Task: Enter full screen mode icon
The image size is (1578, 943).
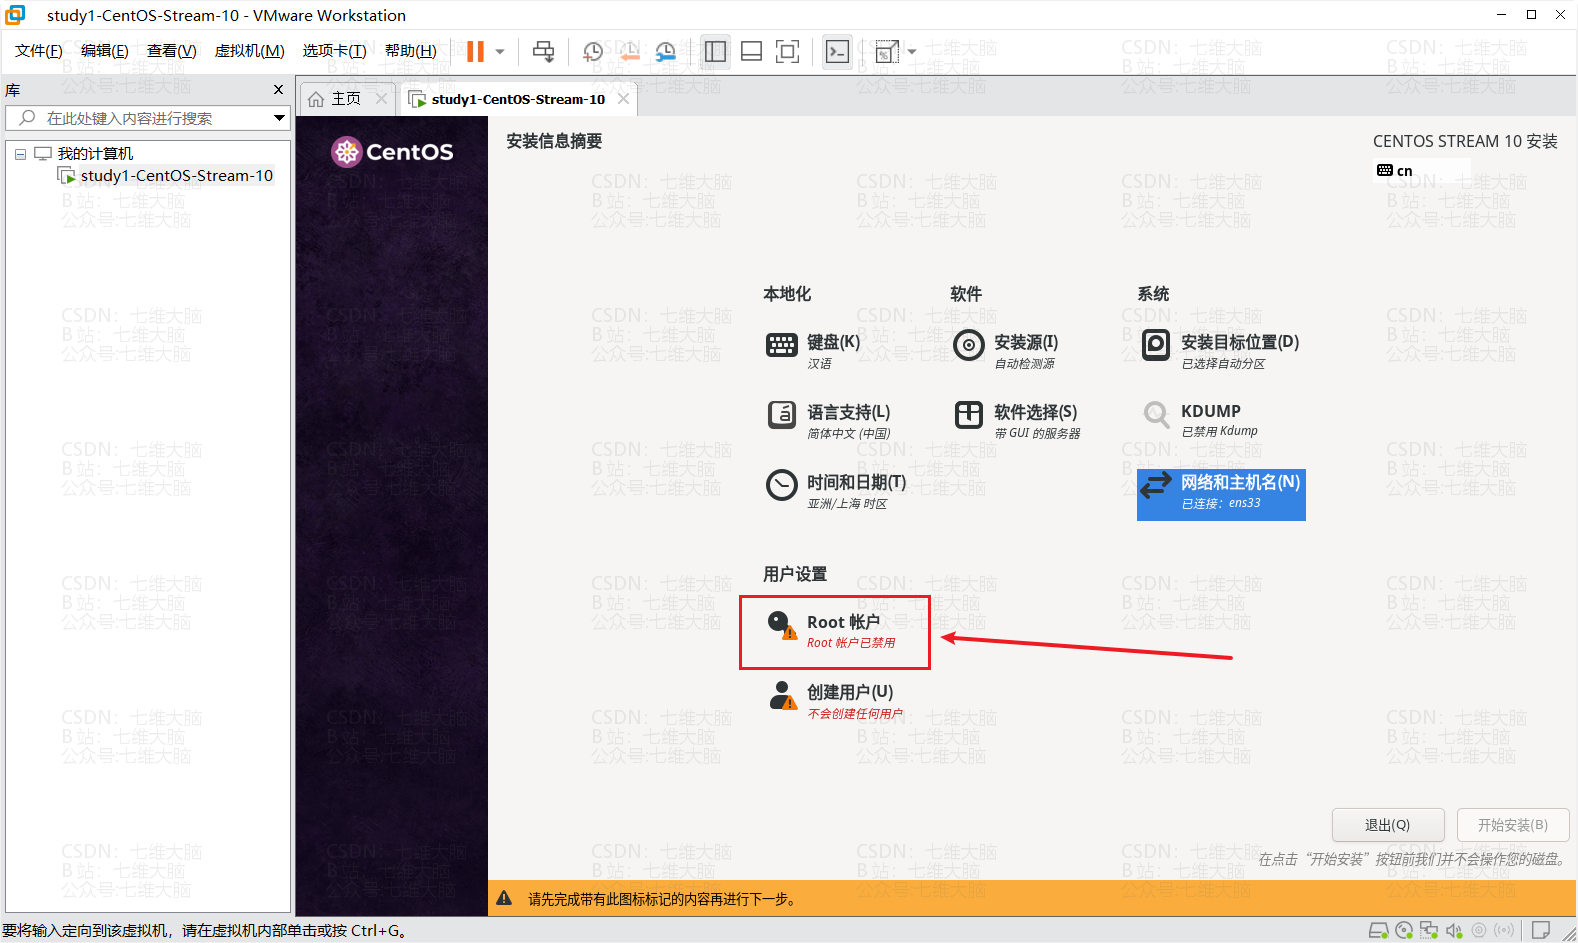Action: tap(788, 51)
